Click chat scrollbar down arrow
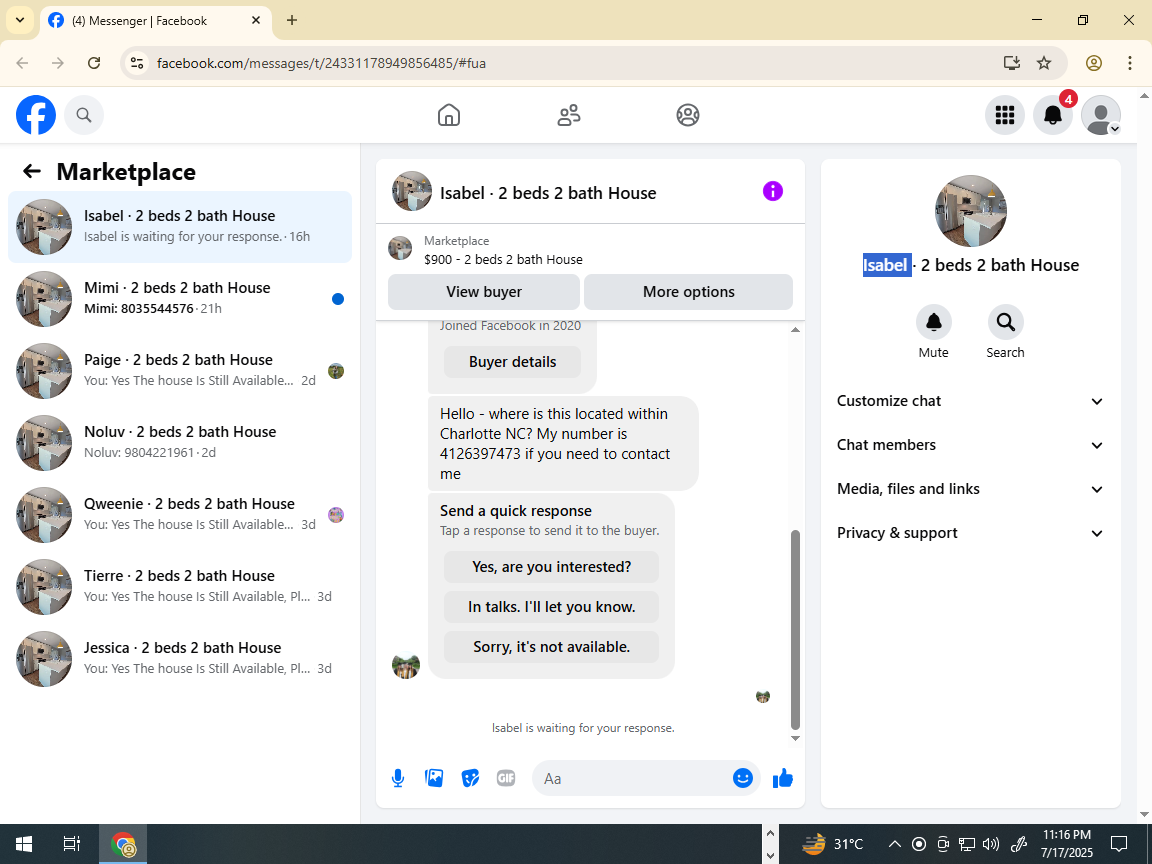 795,738
